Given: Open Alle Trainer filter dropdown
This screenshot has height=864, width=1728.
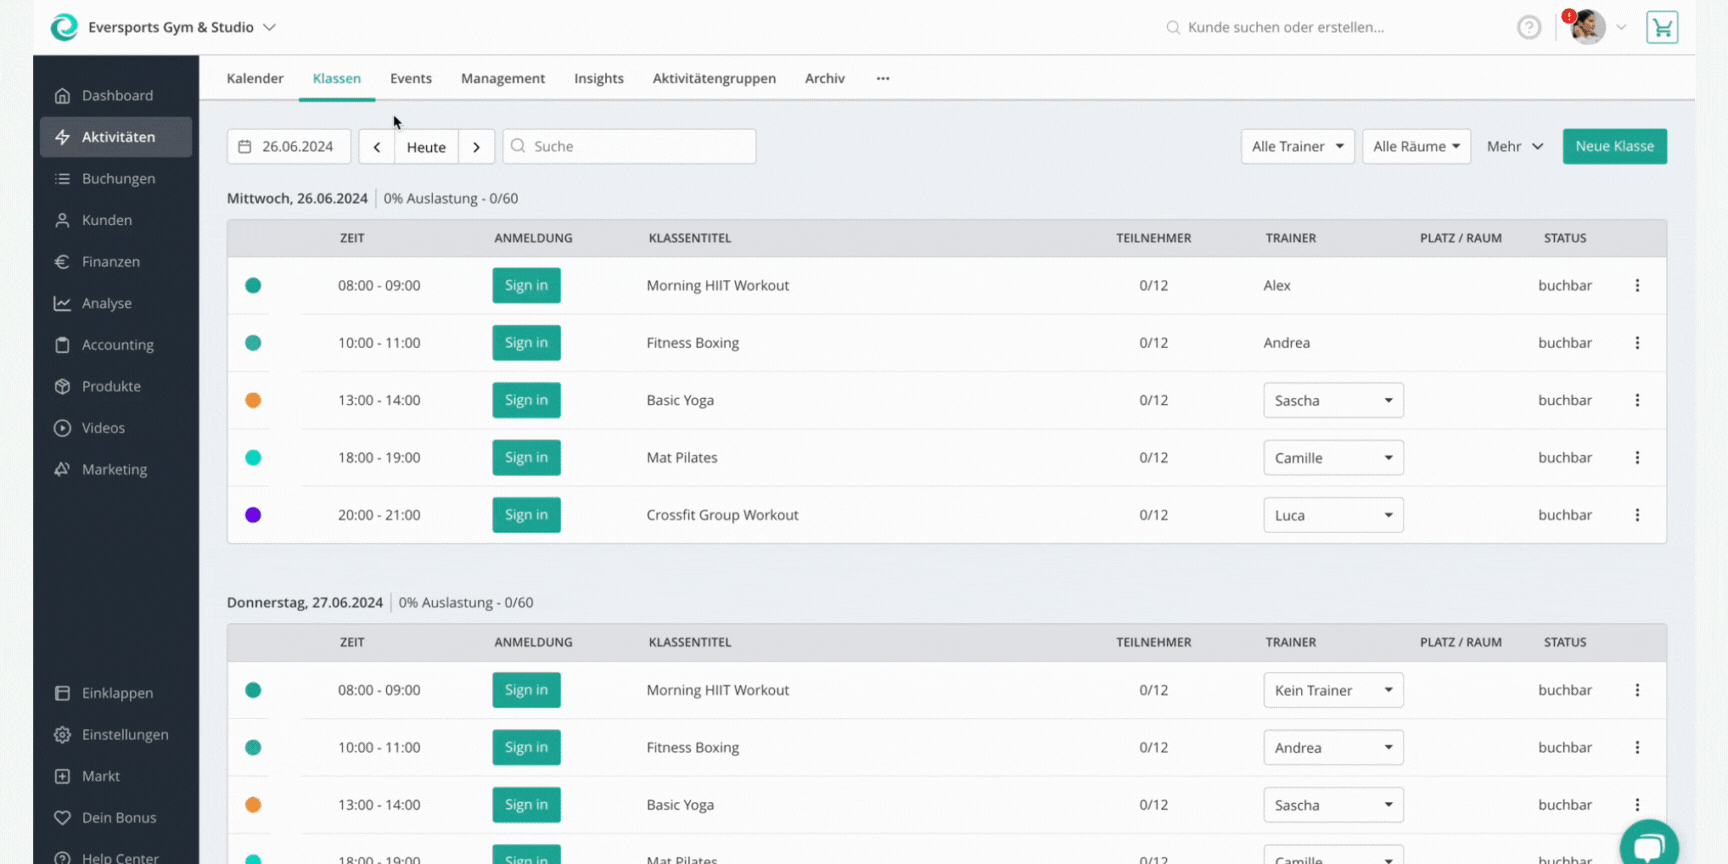Looking at the screenshot, I should click(1298, 146).
